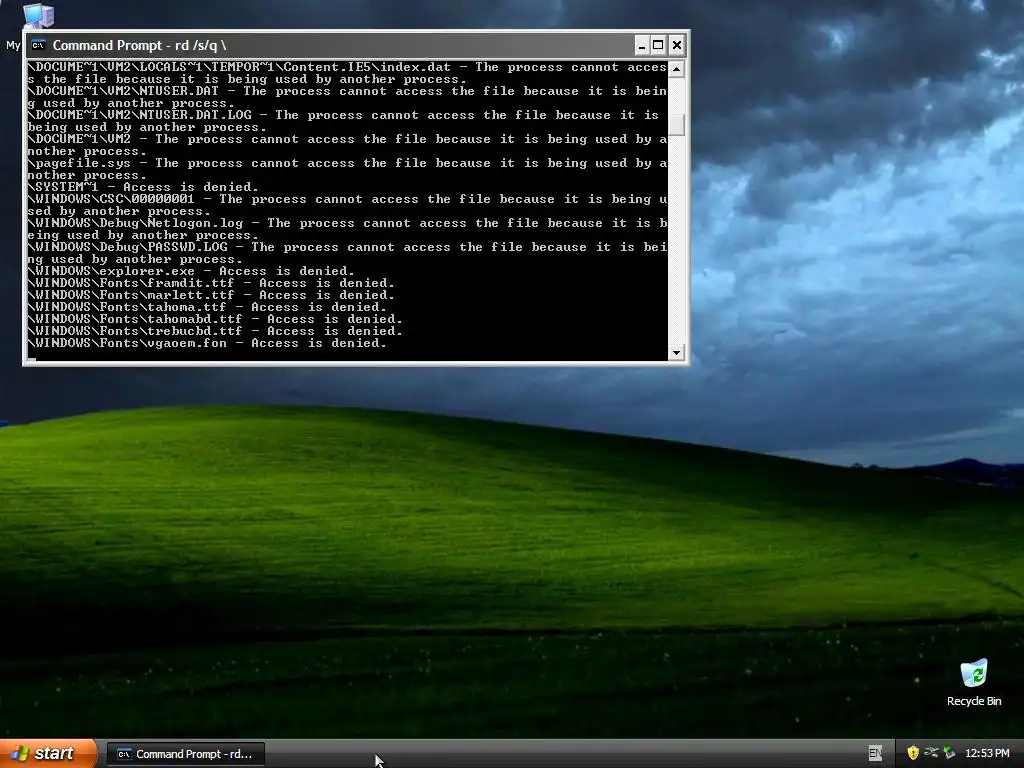The image size is (1024, 768).
Task: Click the Safely Remove Hardware green arrow icon
Action: pyautogui.click(x=949, y=753)
